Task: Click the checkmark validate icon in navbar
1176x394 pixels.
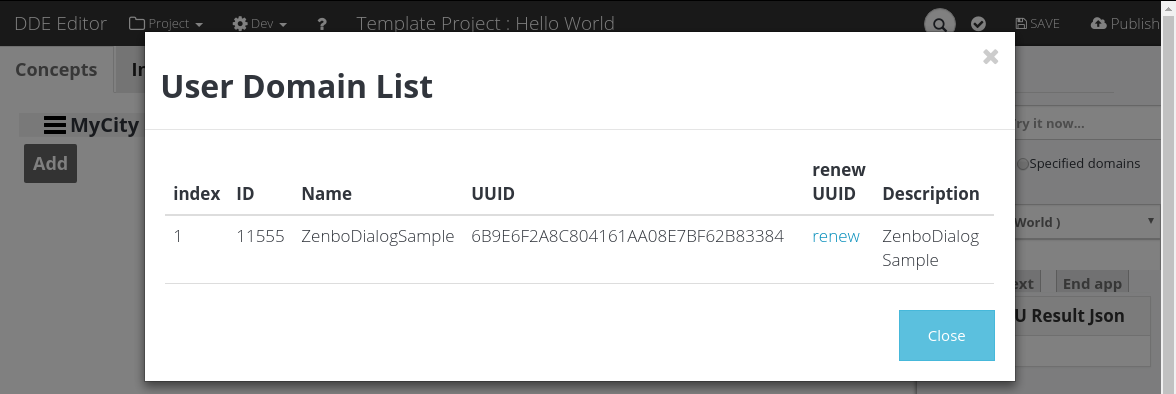Action: point(978,24)
